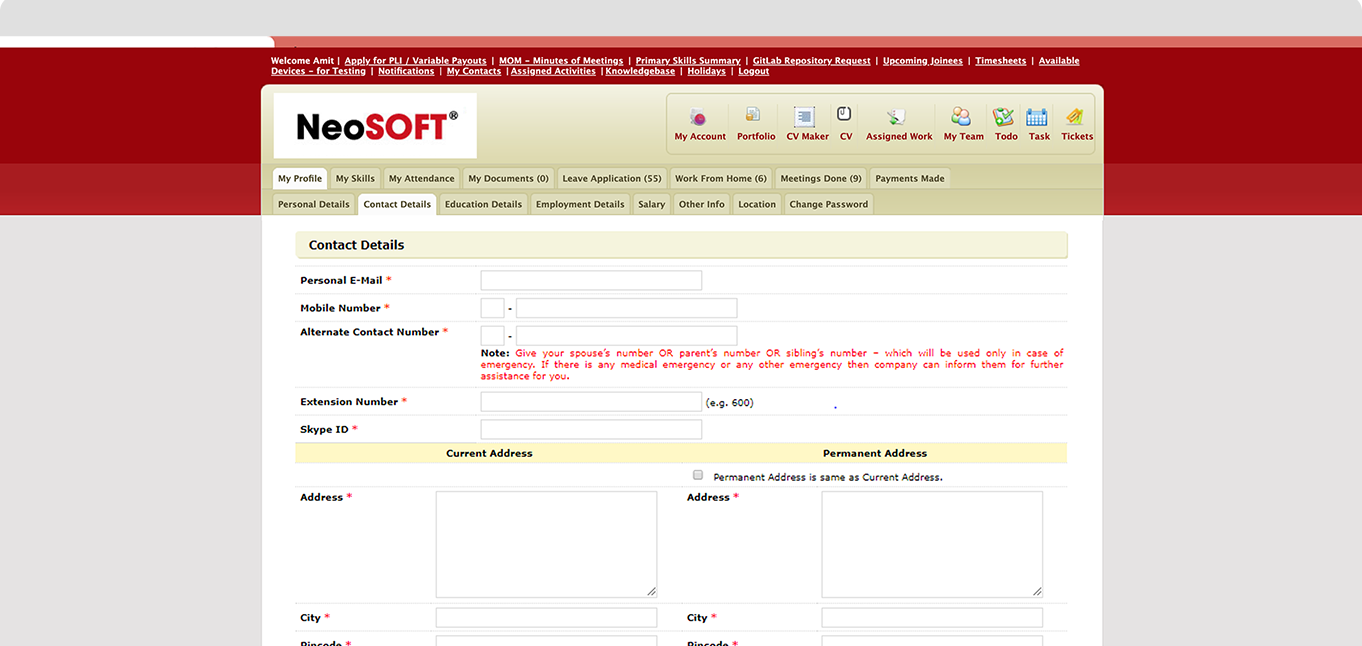Focus the Current Address City field
The image size is (1362, 646).
pos(546,618)
